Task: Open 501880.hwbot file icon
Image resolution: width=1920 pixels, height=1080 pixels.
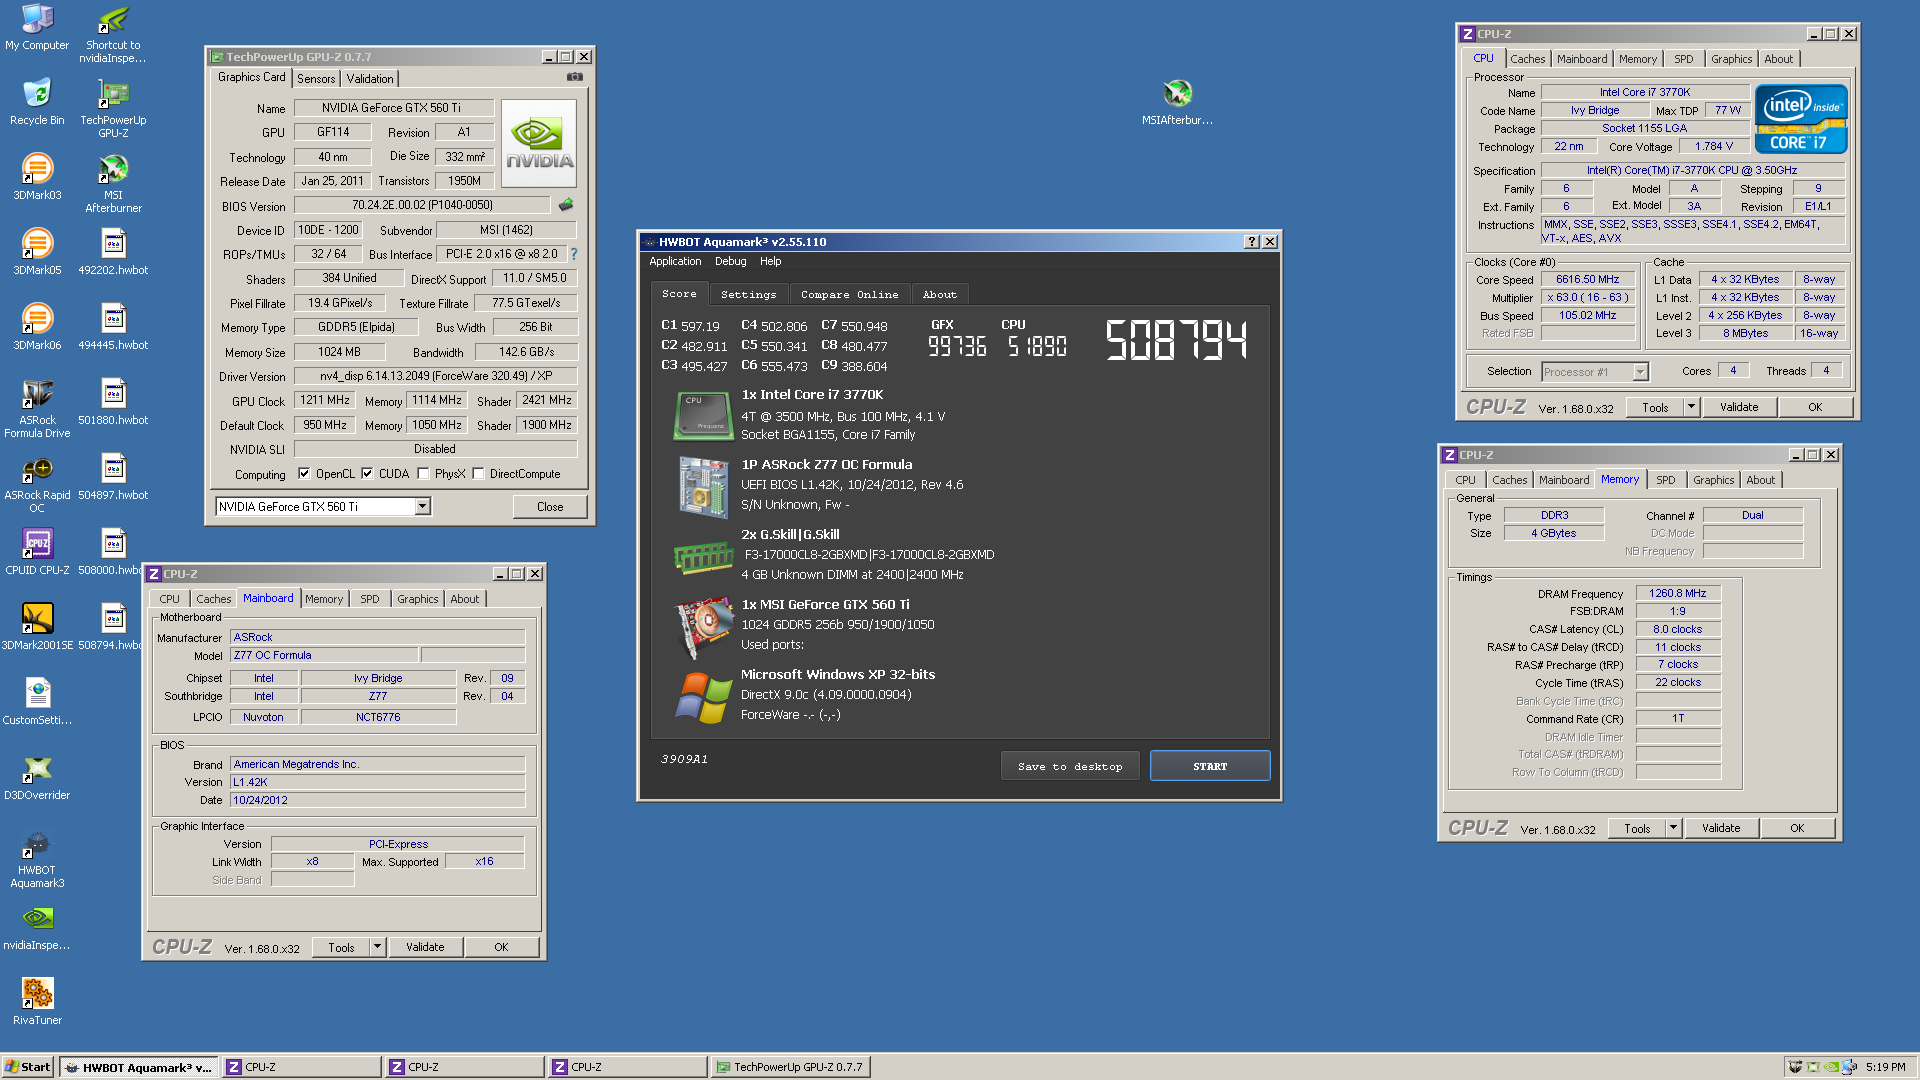Action: [113, 402]
